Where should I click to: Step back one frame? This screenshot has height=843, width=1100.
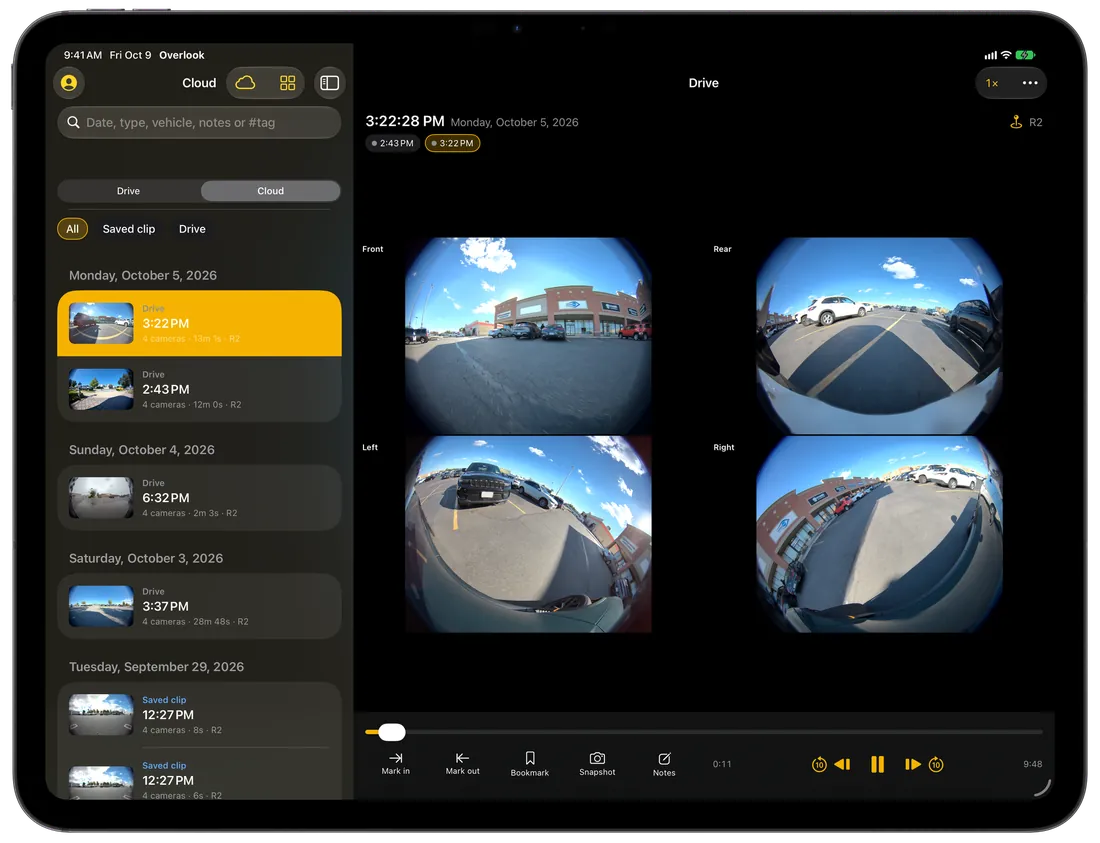point(843,764)
